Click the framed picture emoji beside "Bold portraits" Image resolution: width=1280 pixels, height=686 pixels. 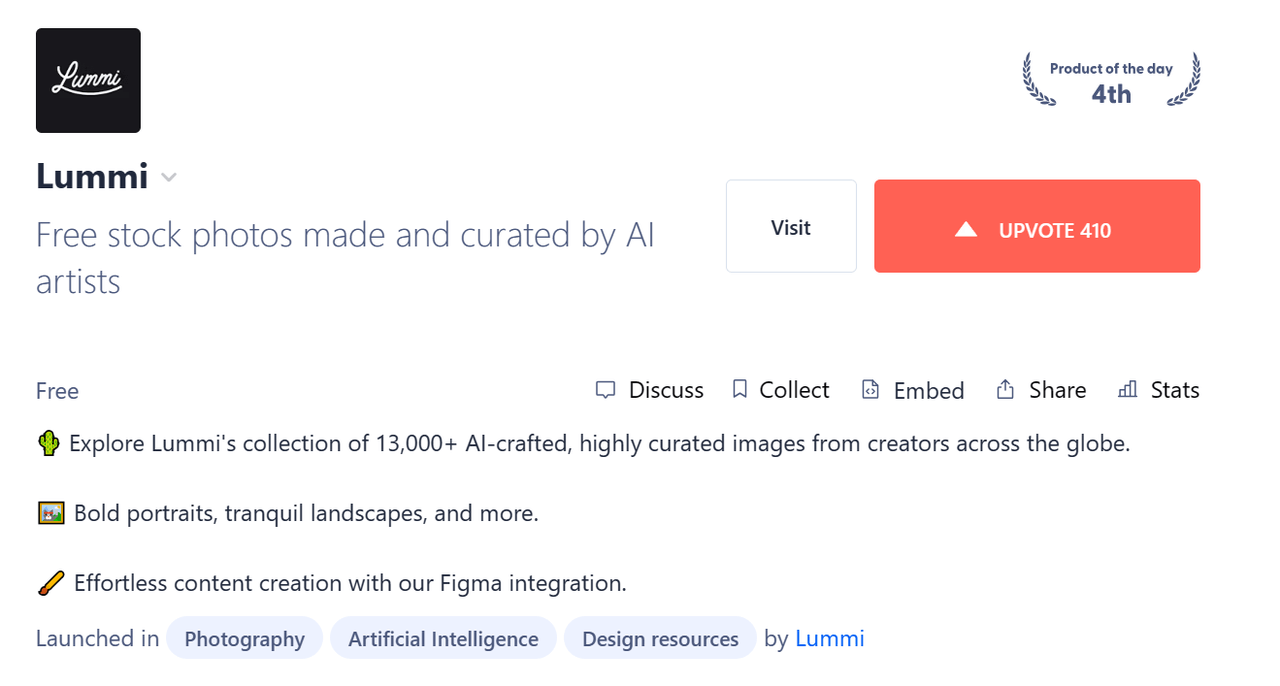pos(51,513)
